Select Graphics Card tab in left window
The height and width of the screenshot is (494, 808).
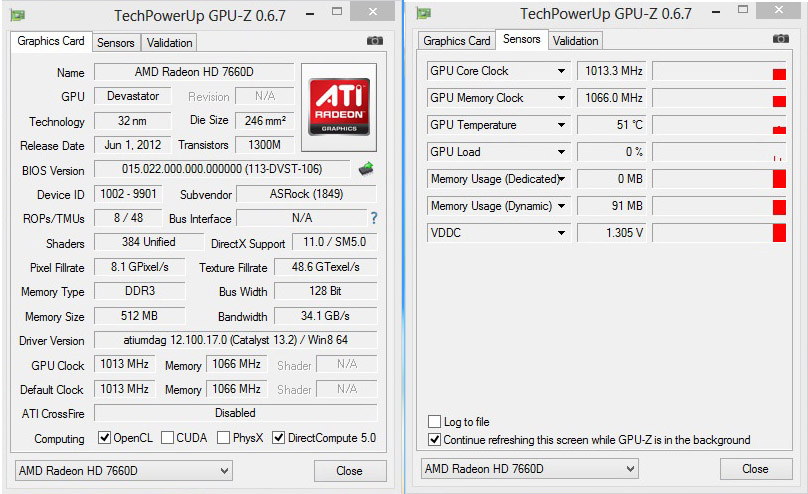tap(51, 41)
